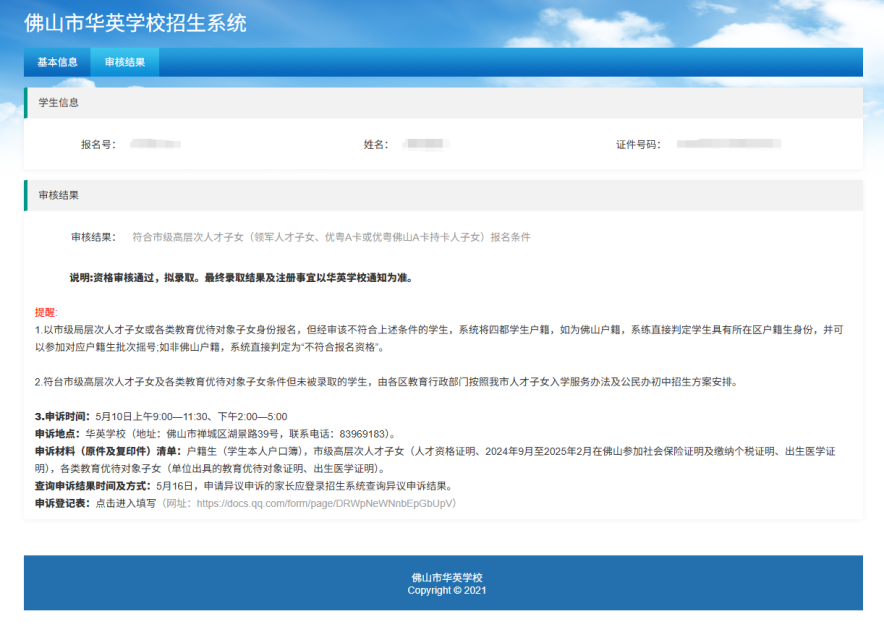The height and width of the screenshot is (640, 884).
Task: Click the contact phone number 83969183
Action: pyautogui.click(x=362, y=434)
